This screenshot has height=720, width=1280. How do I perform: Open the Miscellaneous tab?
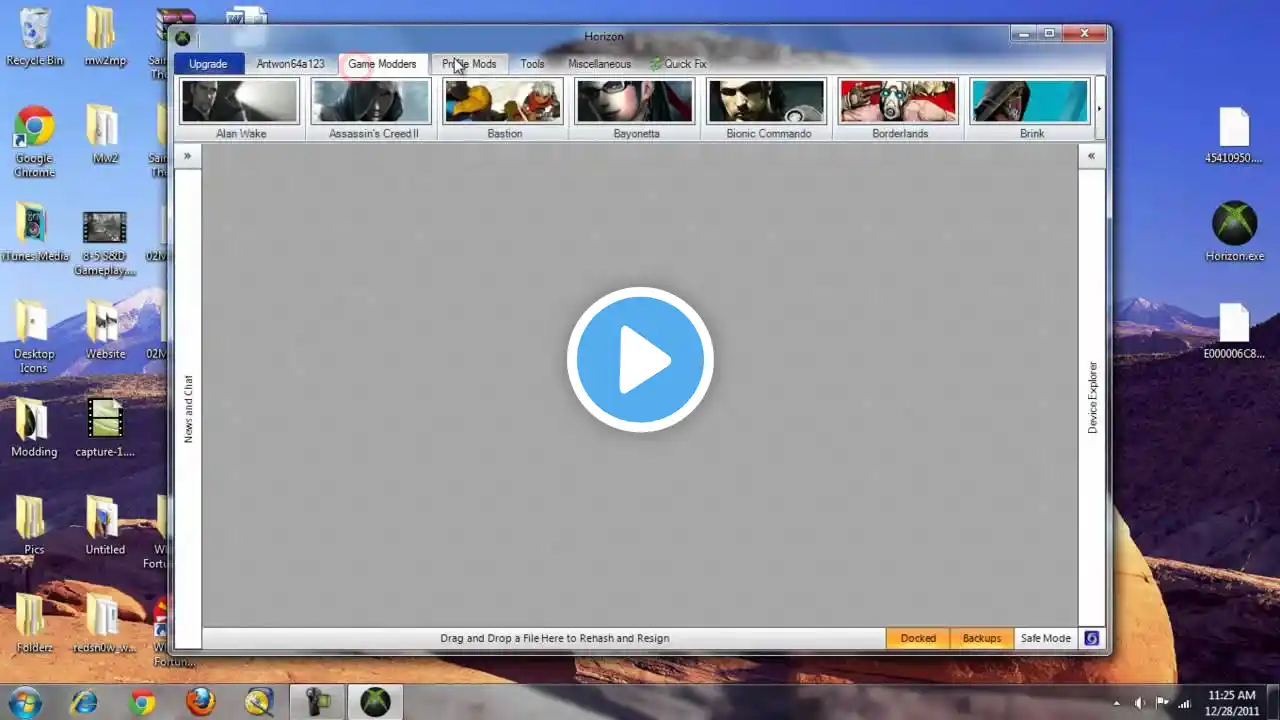tap(599, 64)
